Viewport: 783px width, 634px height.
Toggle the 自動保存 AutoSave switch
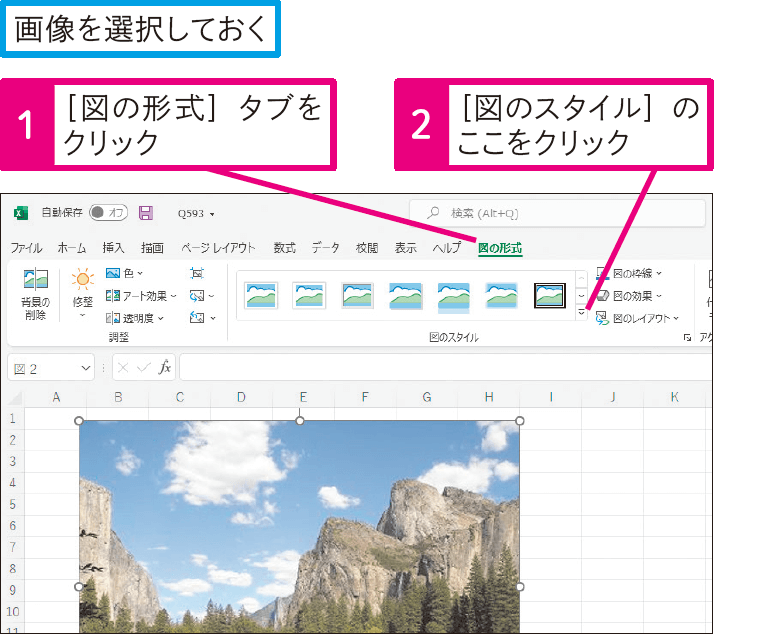click(108, 213)
